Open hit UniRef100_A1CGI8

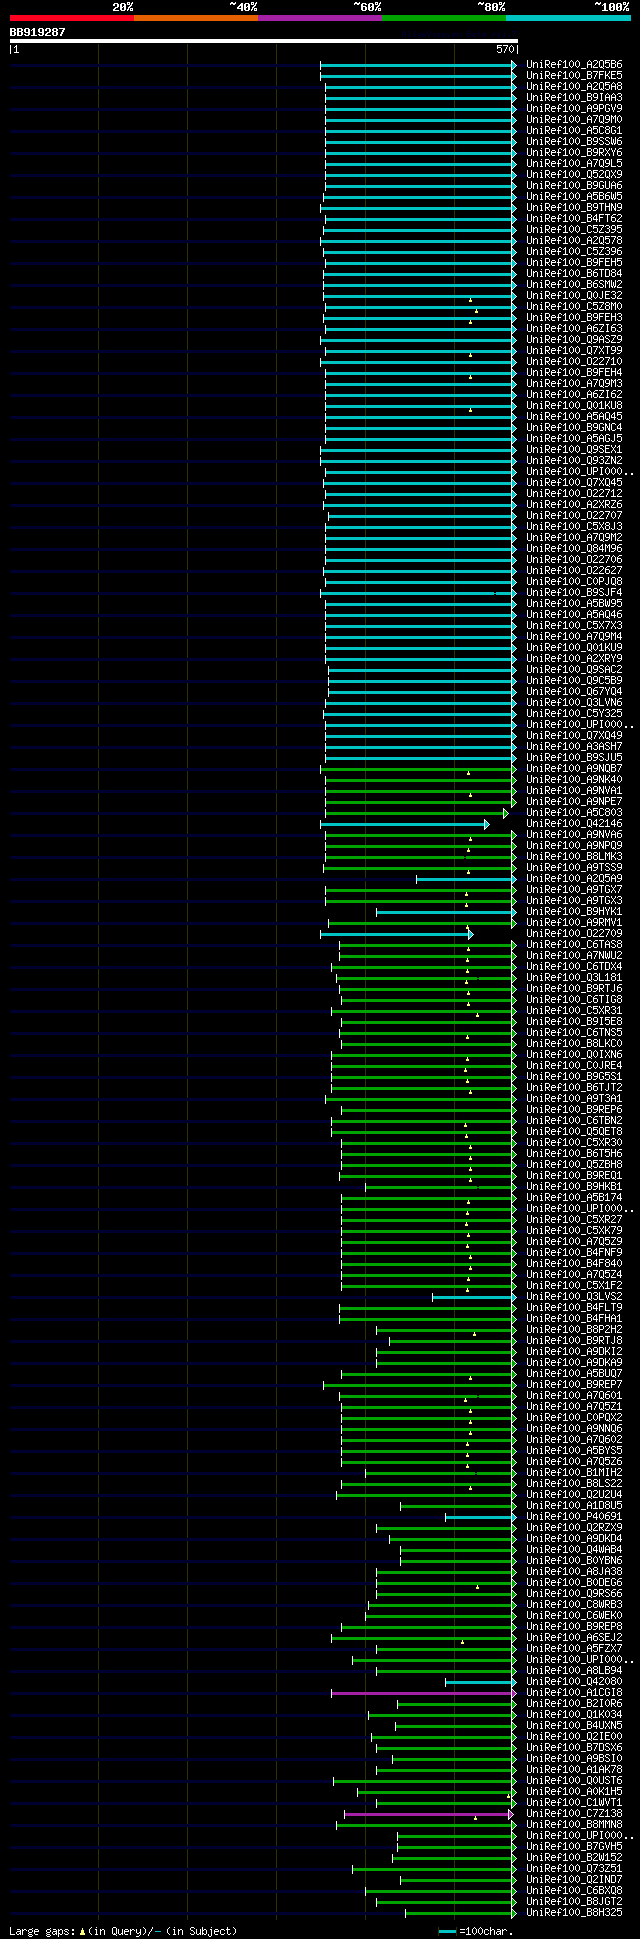coord(574,1693)
